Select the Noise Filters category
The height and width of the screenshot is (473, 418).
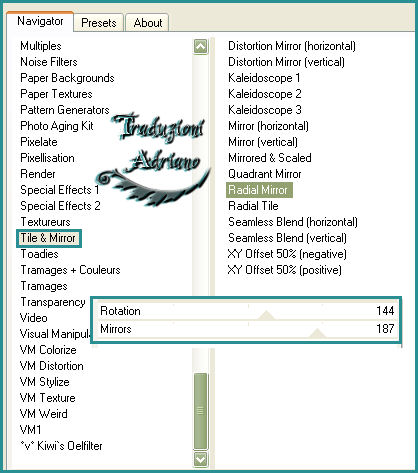click(49, 62)
